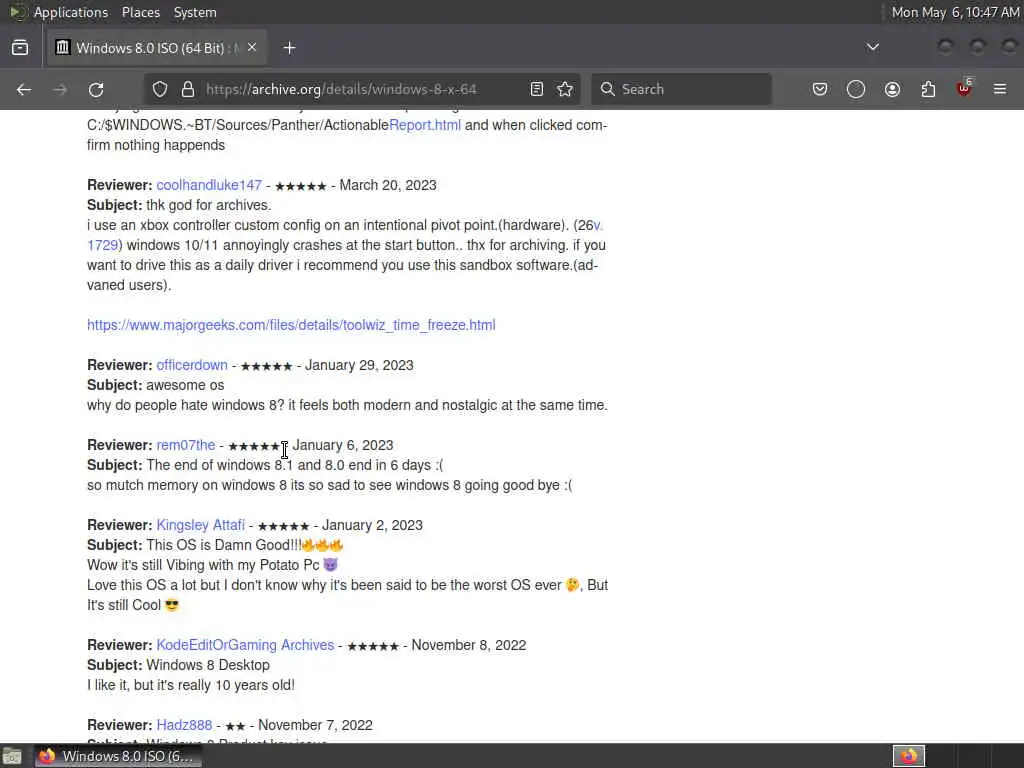The image size is (1024, 768).
Task: View site security via the padlock icon
Action: click(x=187, y=89)
